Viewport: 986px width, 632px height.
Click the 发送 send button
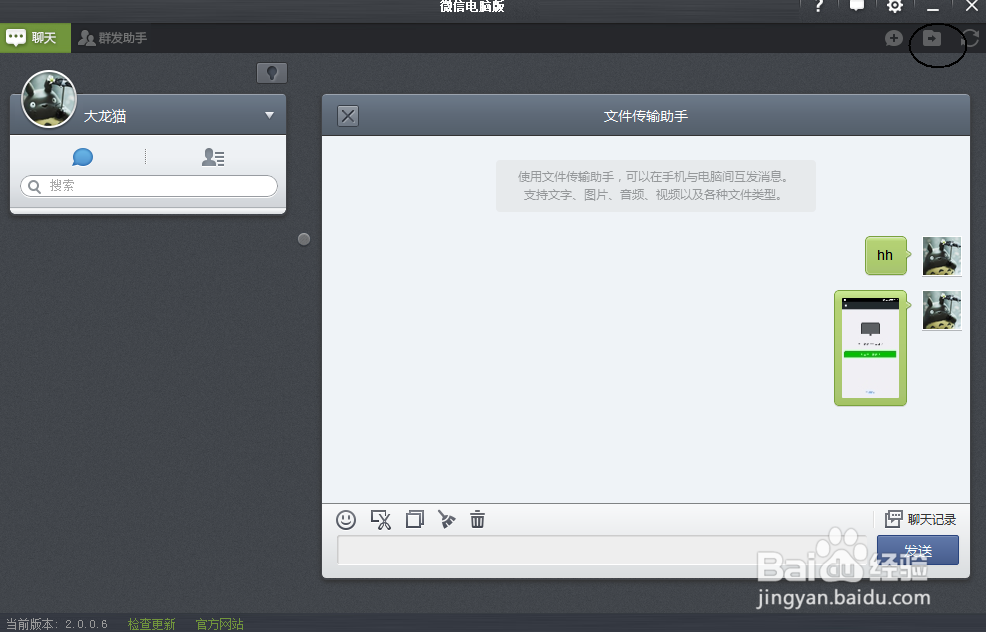pos(917,550)
